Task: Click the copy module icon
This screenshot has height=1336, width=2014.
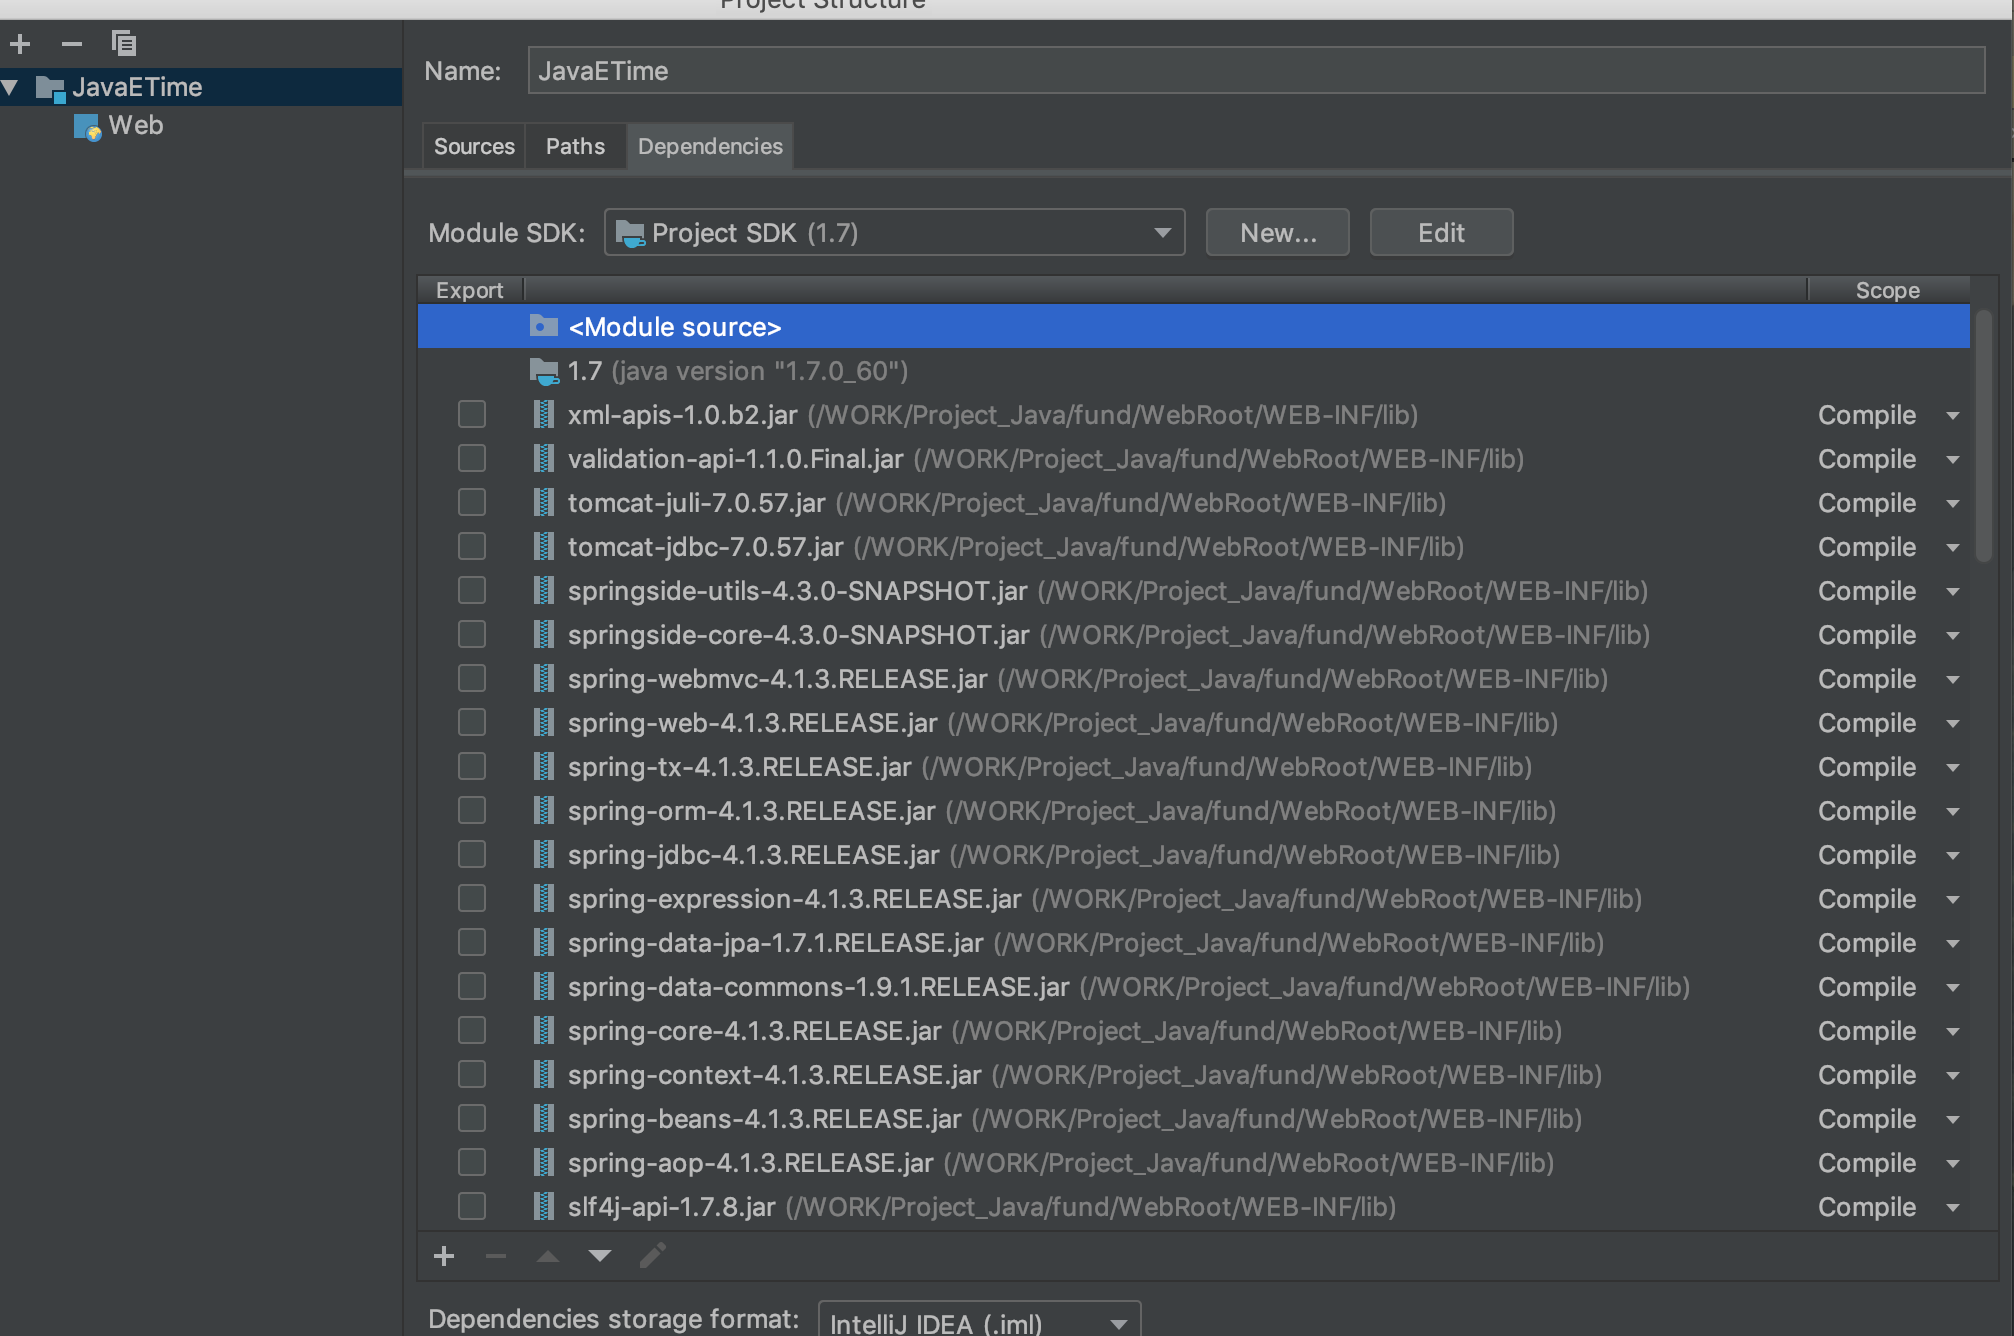Action: (124, 44)
